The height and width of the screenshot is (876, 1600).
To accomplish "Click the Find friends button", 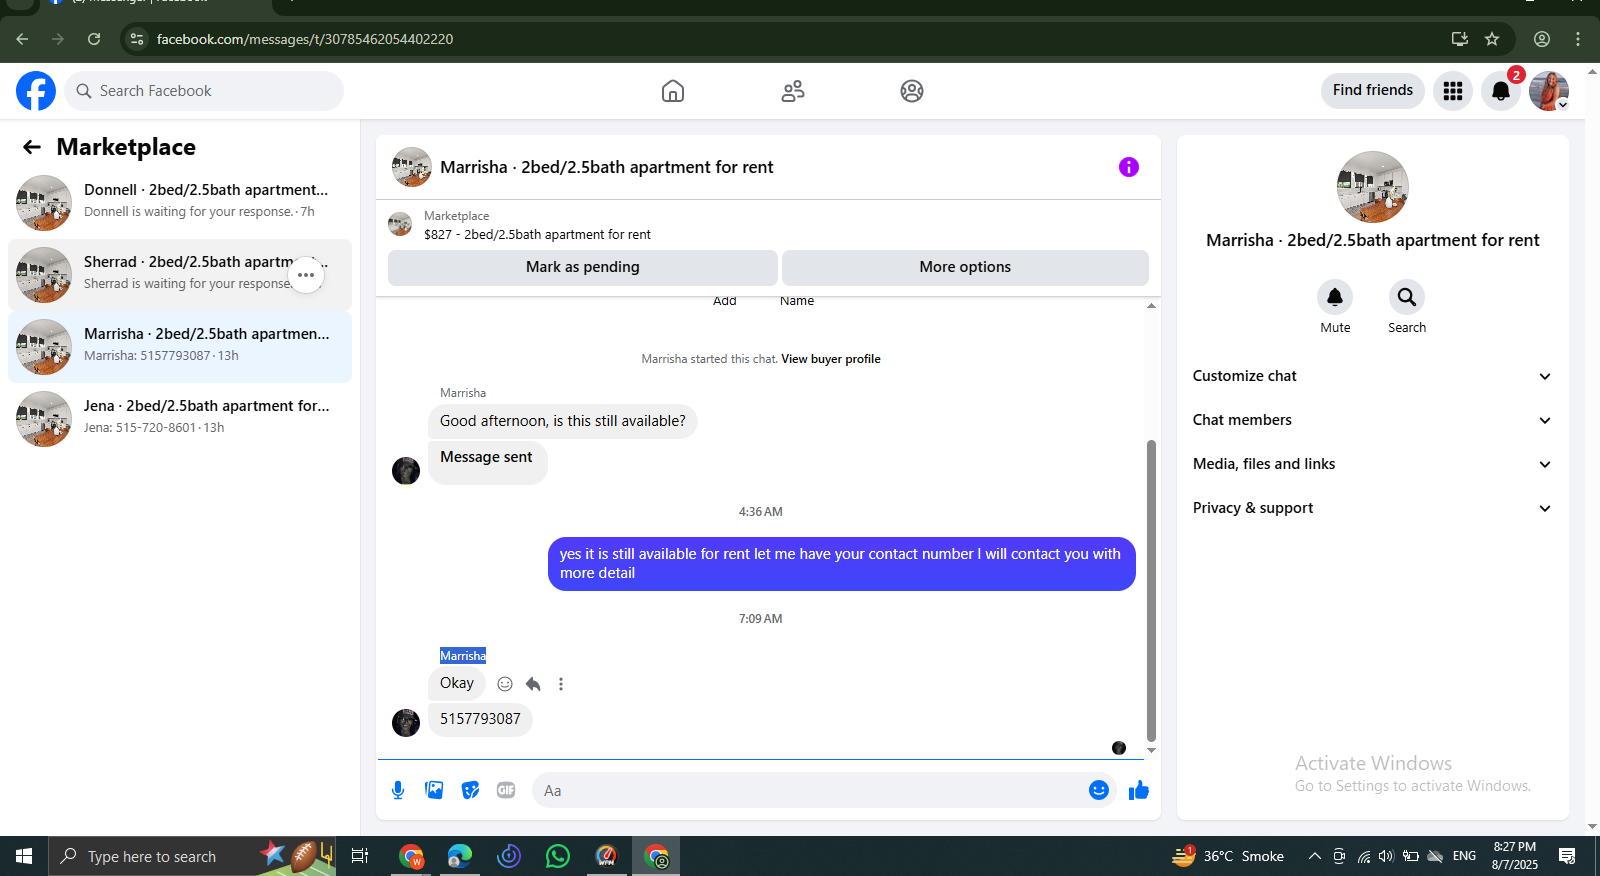I will (x=1373, y=90).
